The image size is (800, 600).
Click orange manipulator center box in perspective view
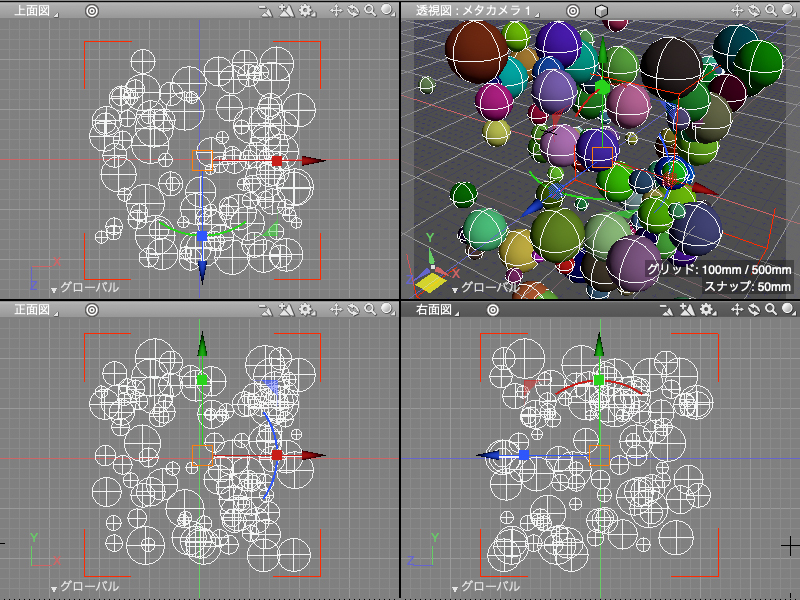tap(602, 157)
